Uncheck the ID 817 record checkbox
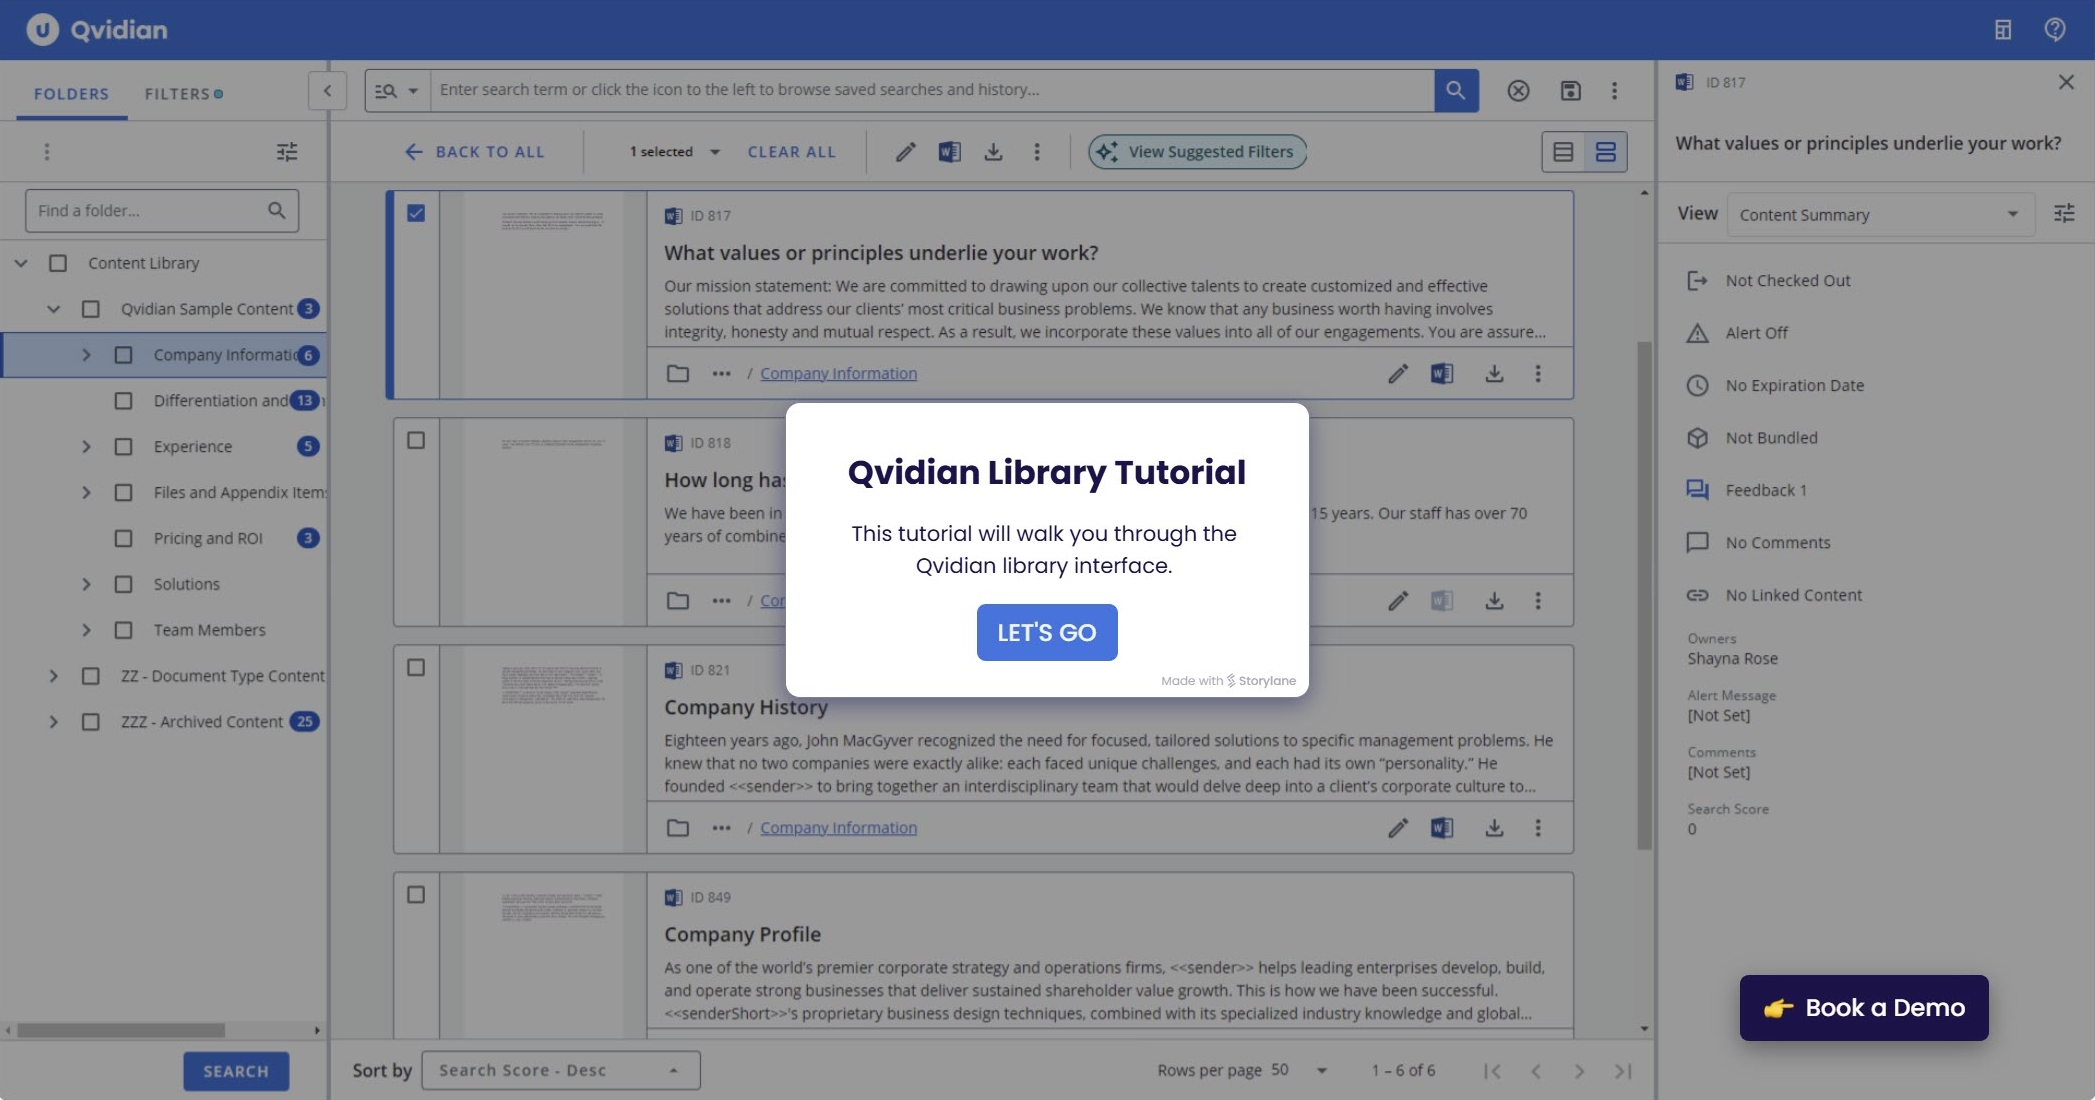The image size is (2095, 1100). (416, 213)
